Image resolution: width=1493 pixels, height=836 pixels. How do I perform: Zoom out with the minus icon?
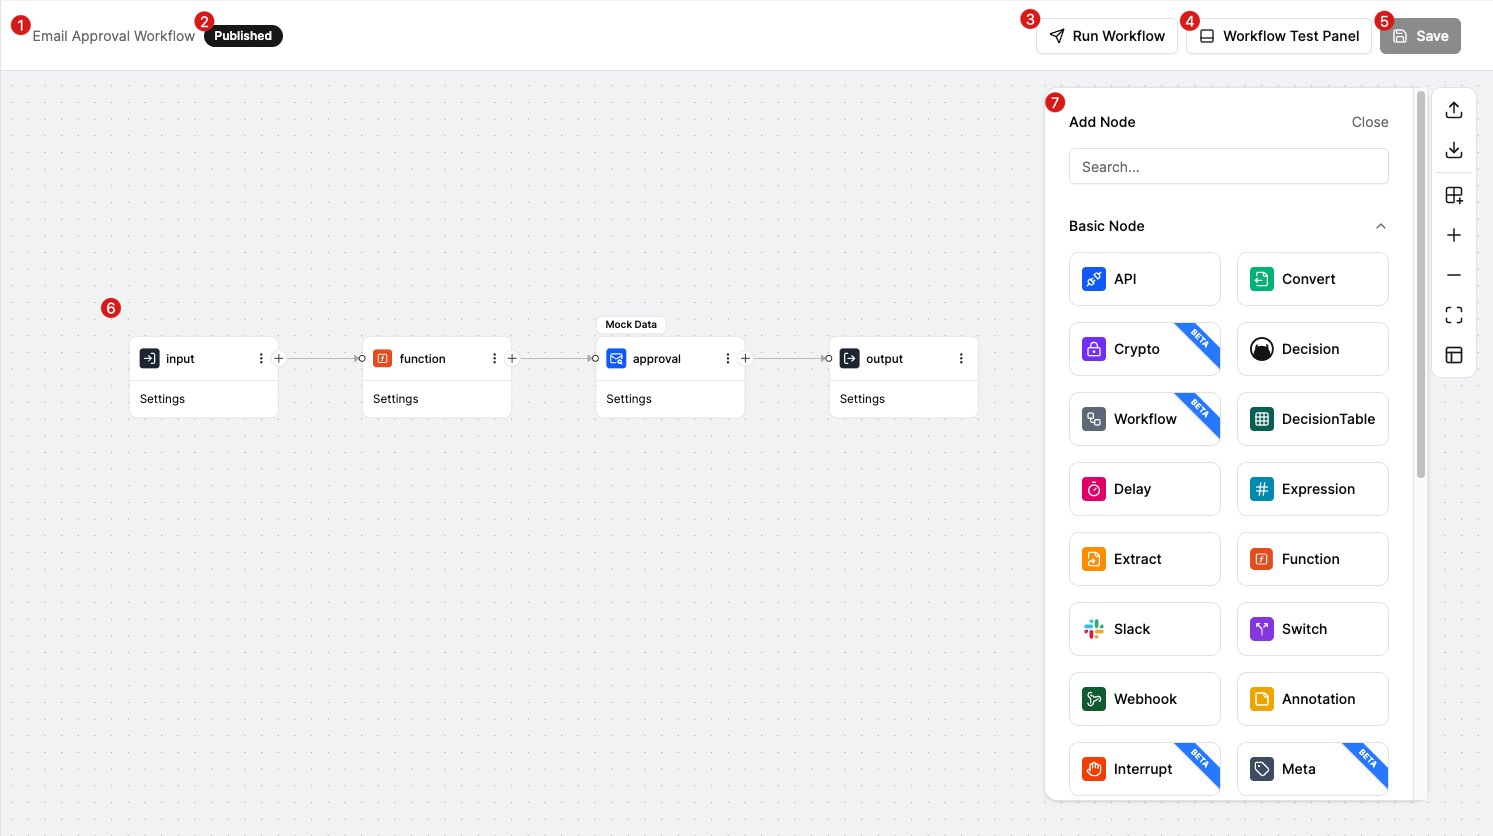tap(1454, 275)
